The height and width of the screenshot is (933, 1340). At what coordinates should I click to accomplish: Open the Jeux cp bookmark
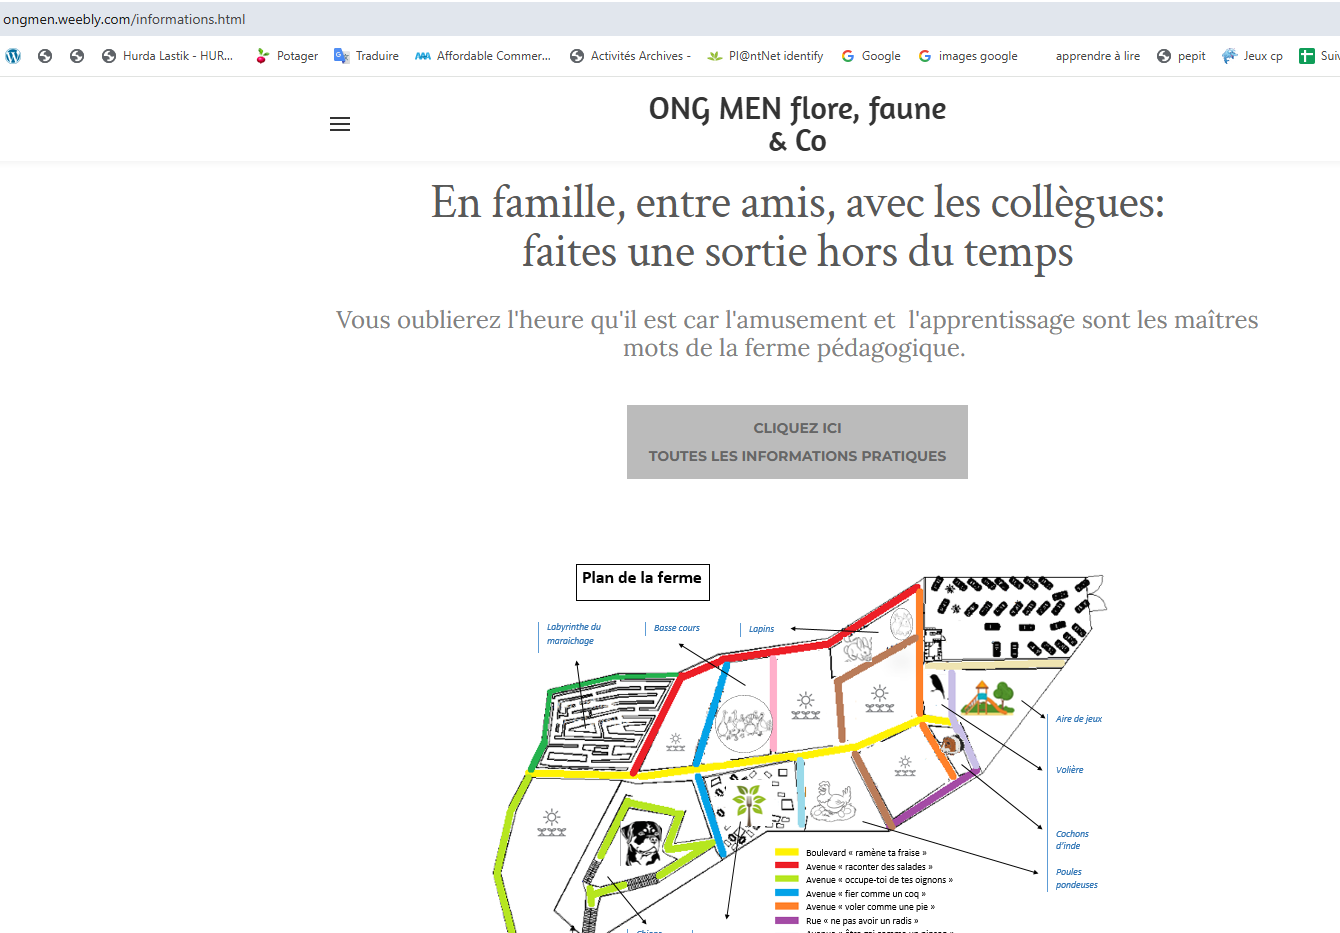(x=1252, y=56)
